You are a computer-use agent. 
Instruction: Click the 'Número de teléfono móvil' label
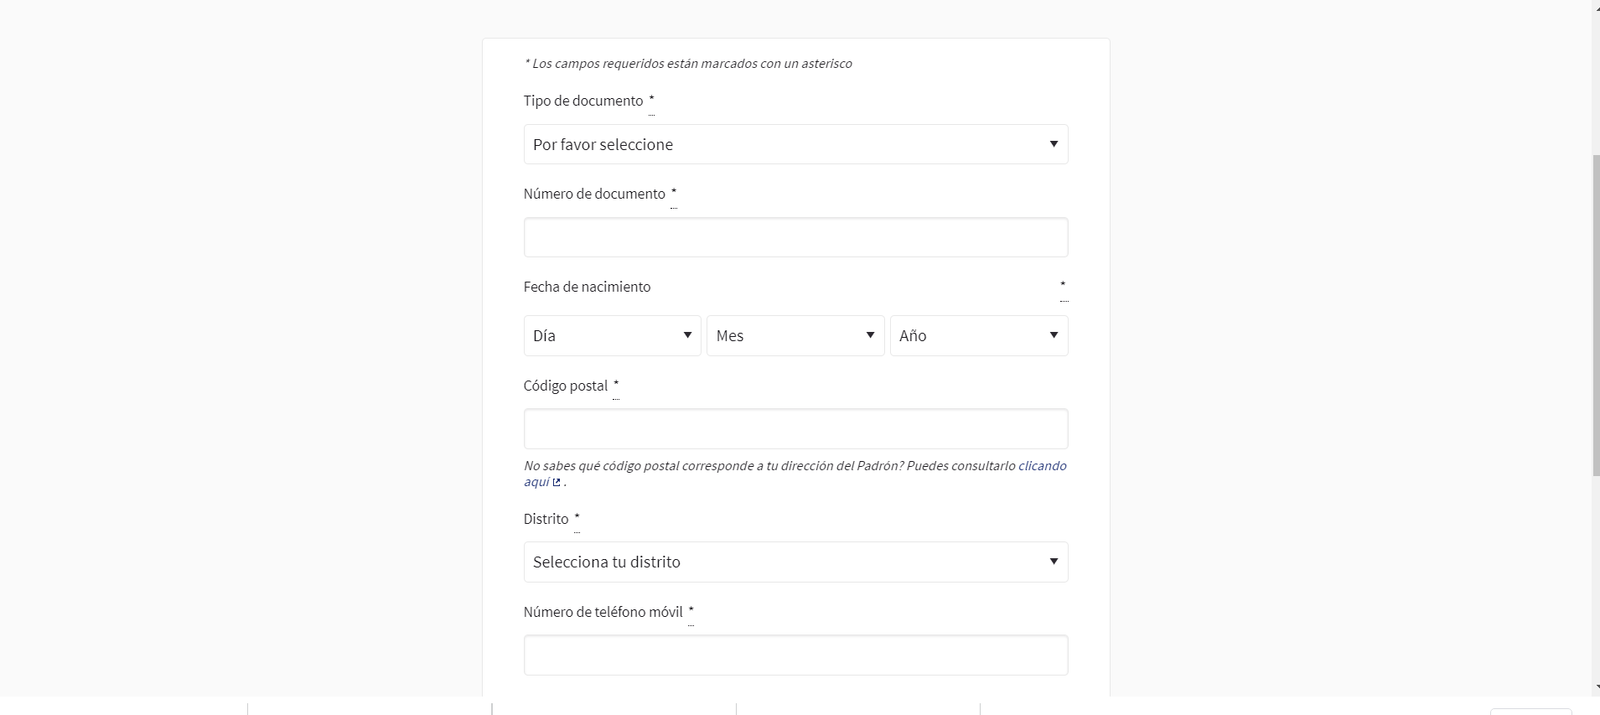603,612
